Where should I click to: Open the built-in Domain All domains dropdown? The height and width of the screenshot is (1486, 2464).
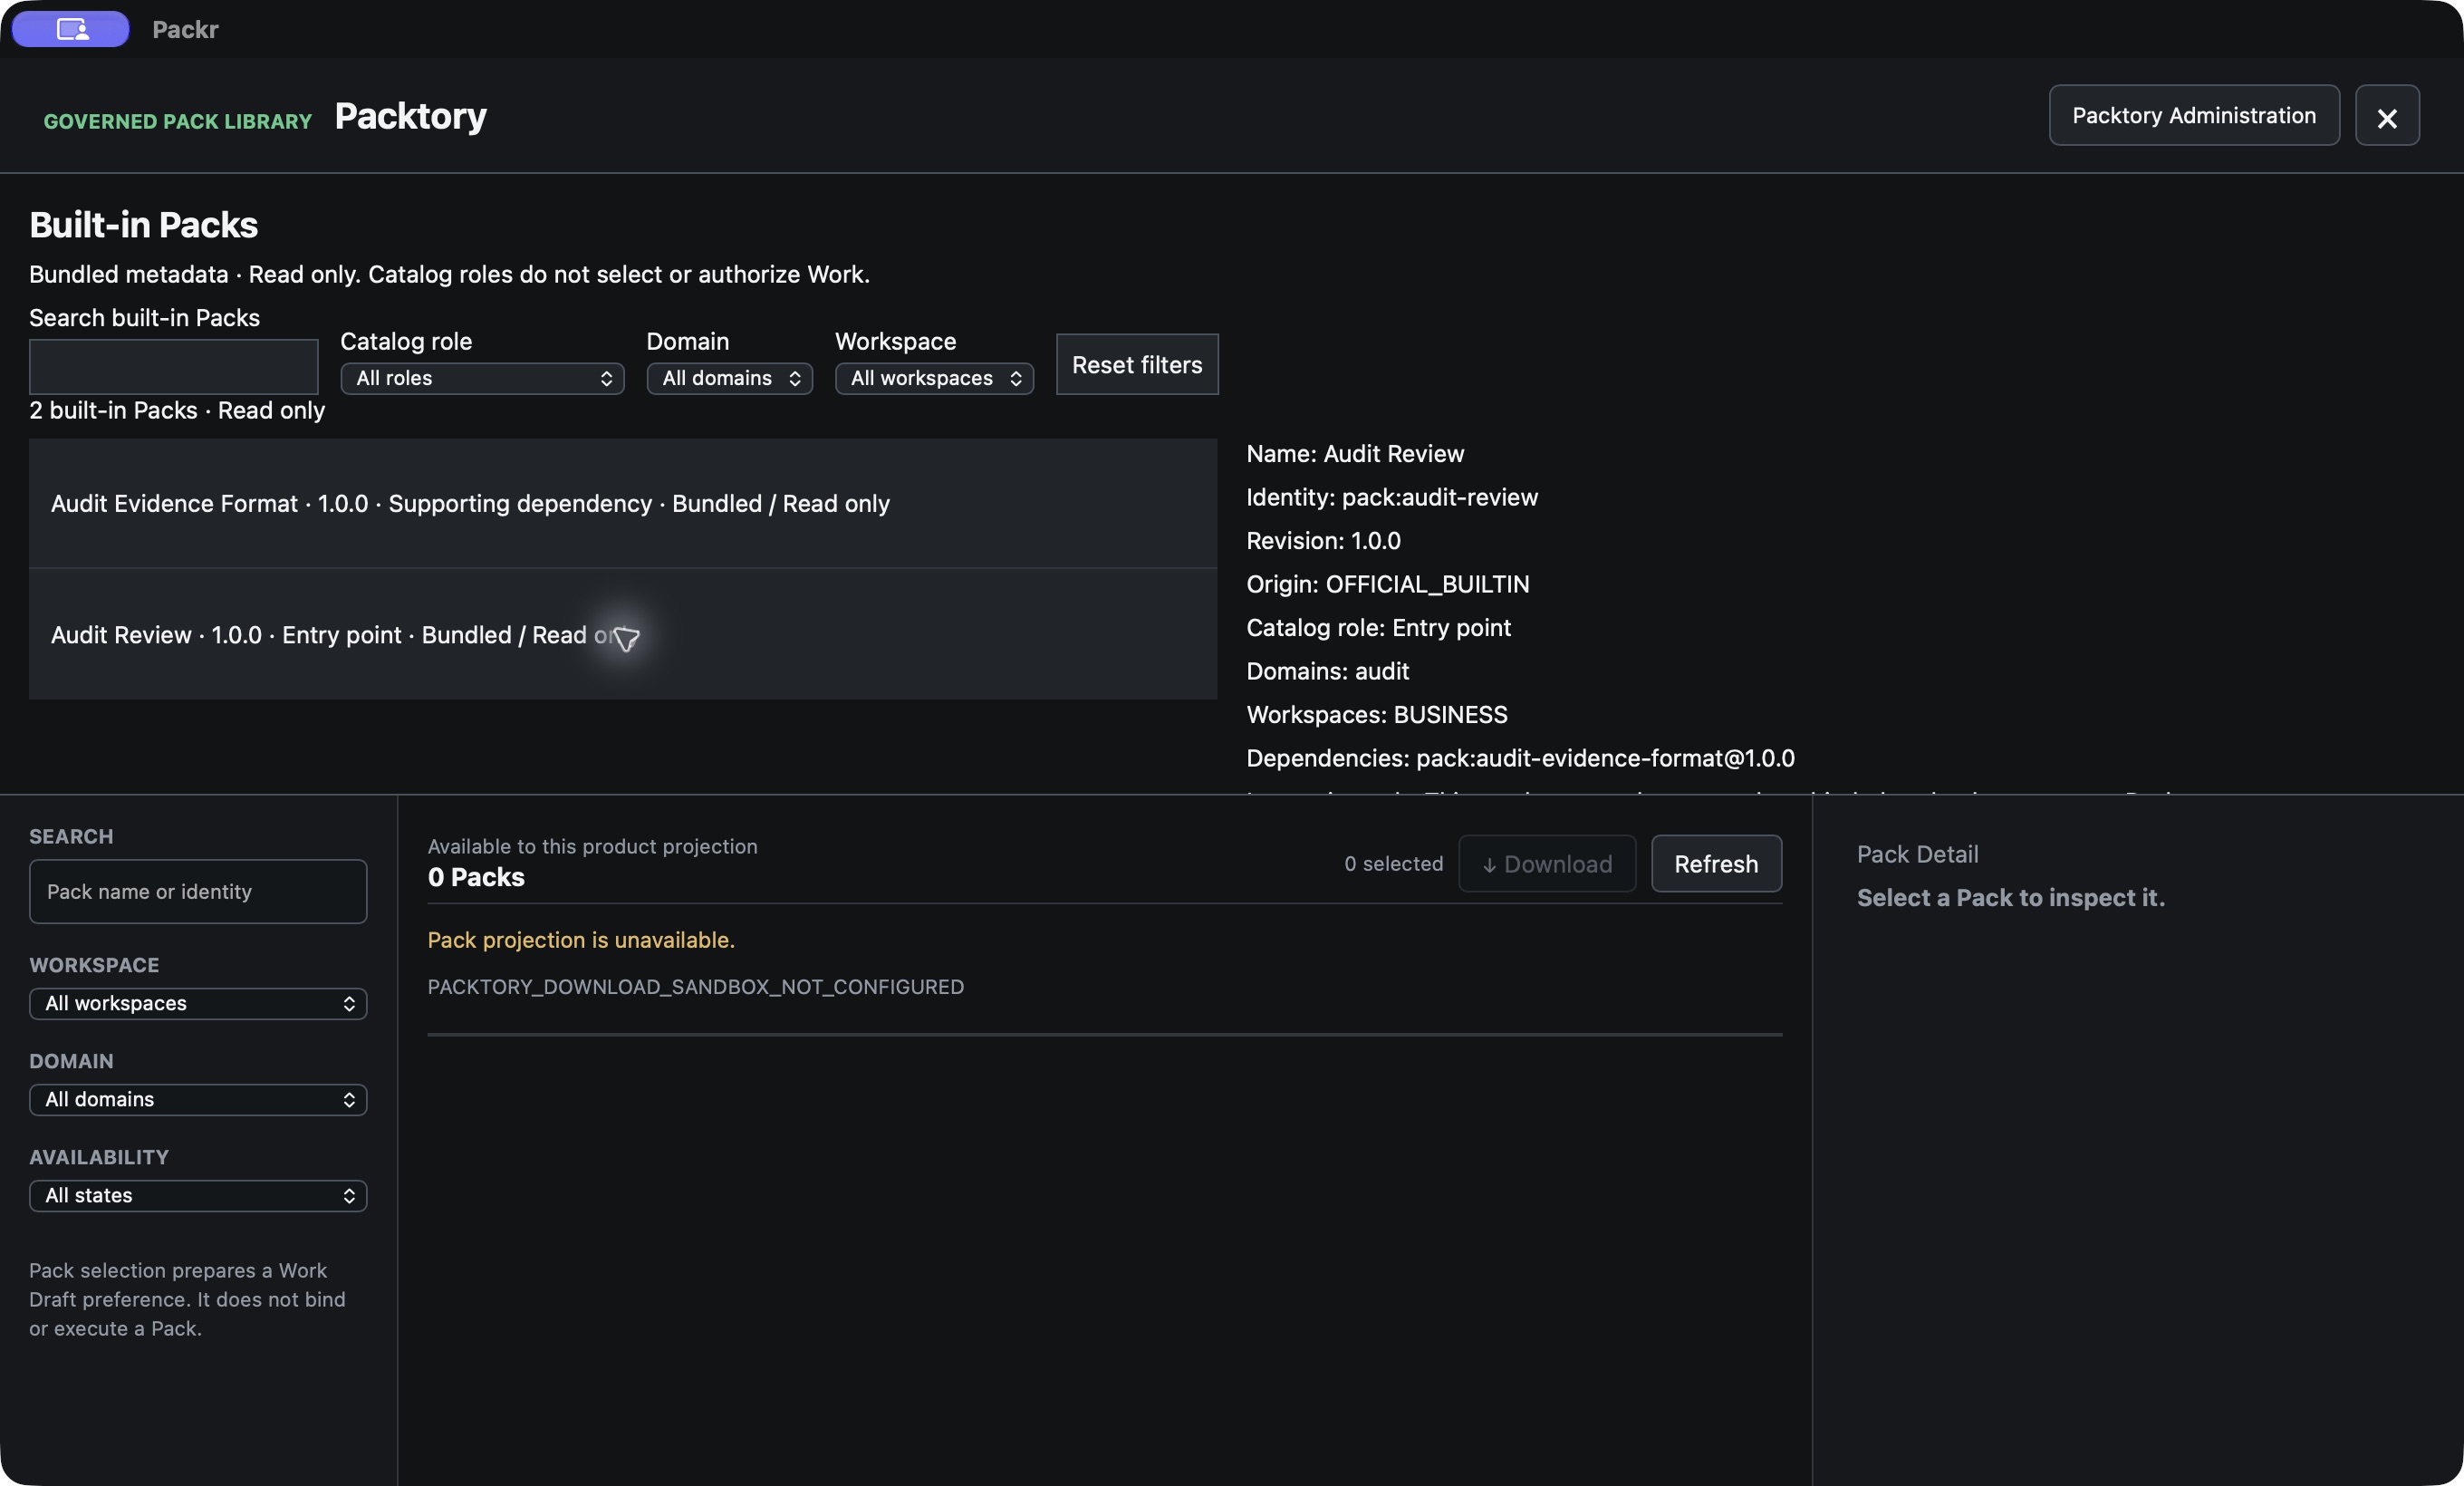pyautogui.click(x=730, y=379)
